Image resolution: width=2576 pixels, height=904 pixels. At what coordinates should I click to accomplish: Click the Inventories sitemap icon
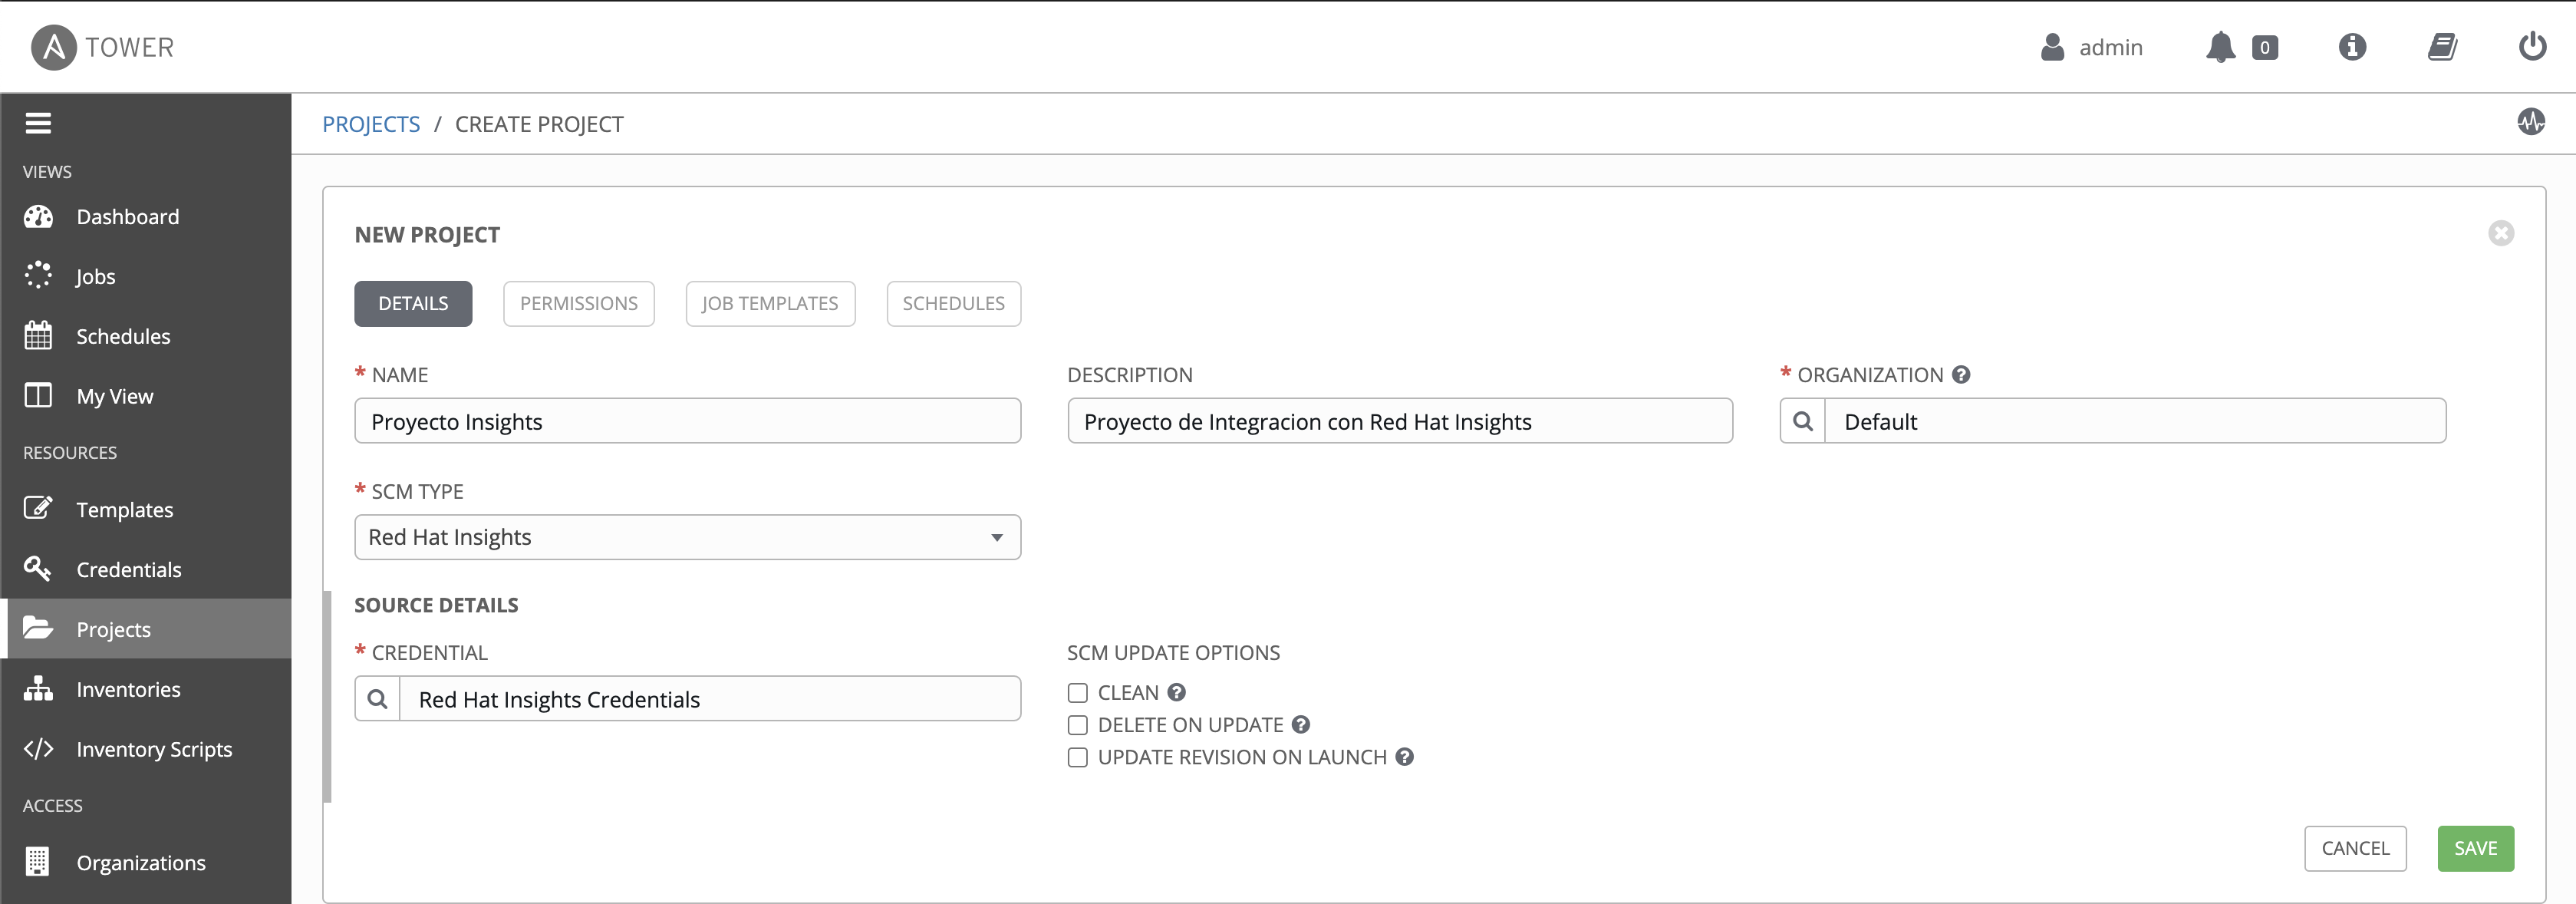click(x=38, y=688)
